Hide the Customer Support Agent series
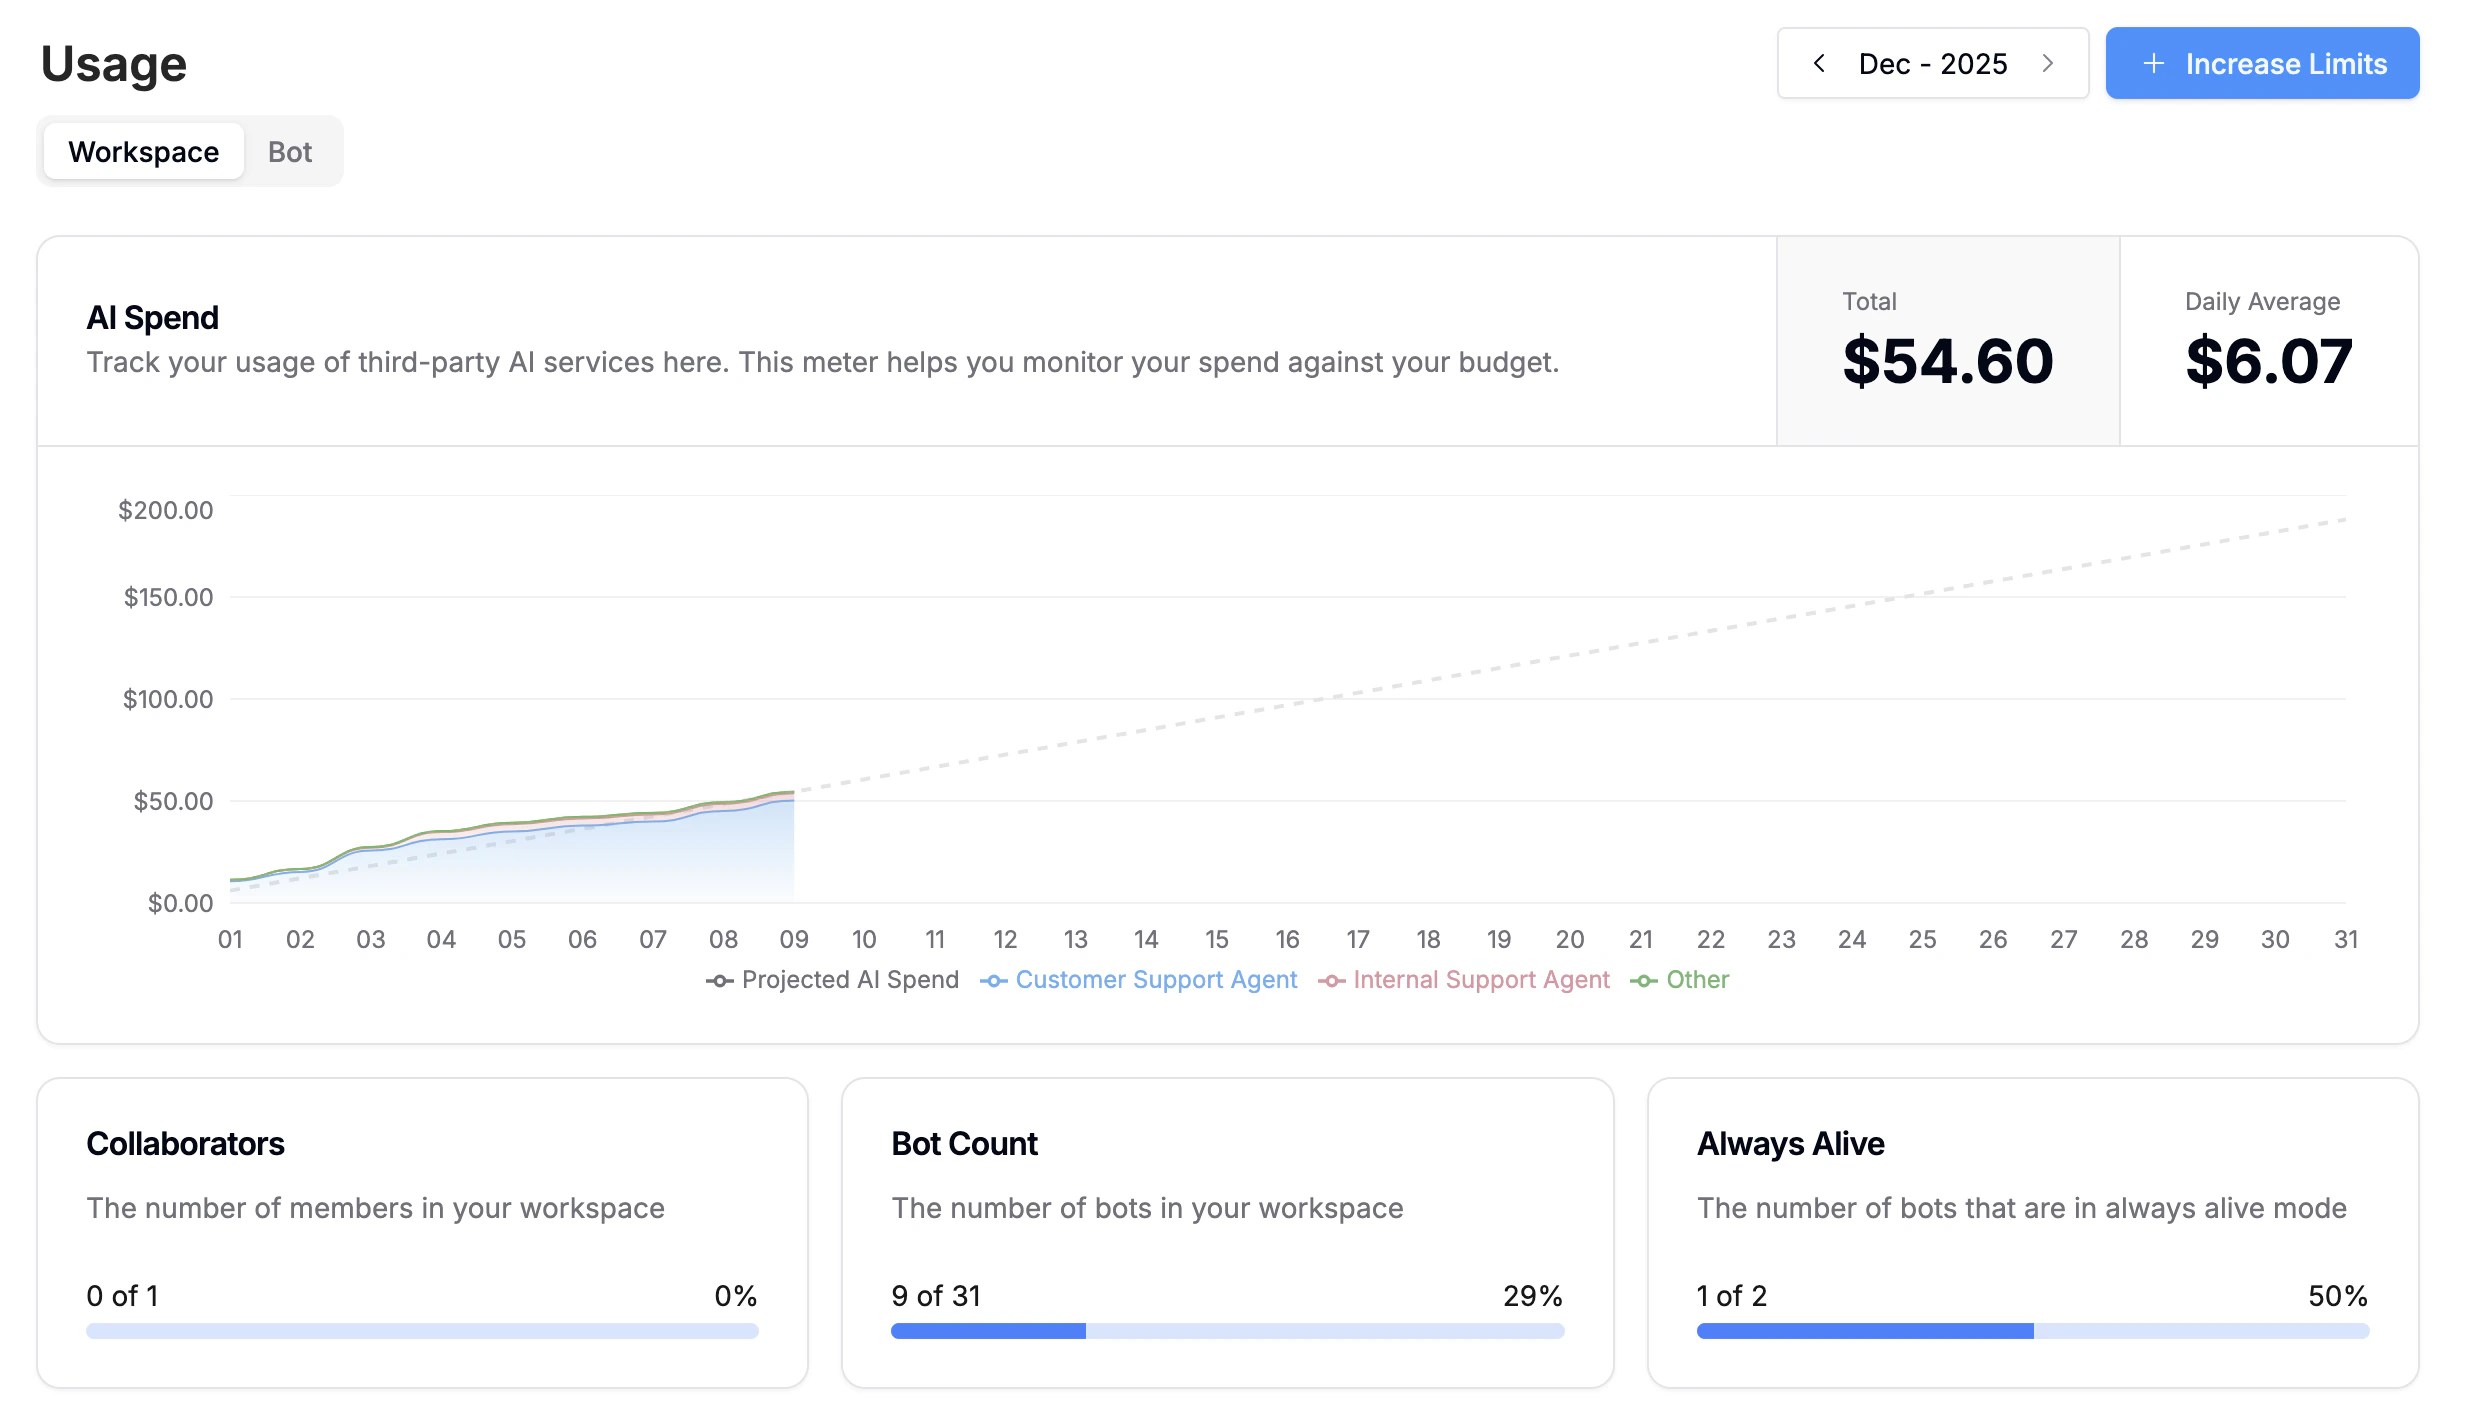The width and height of the screenshot is (2468, 1414). point(1156,980)
